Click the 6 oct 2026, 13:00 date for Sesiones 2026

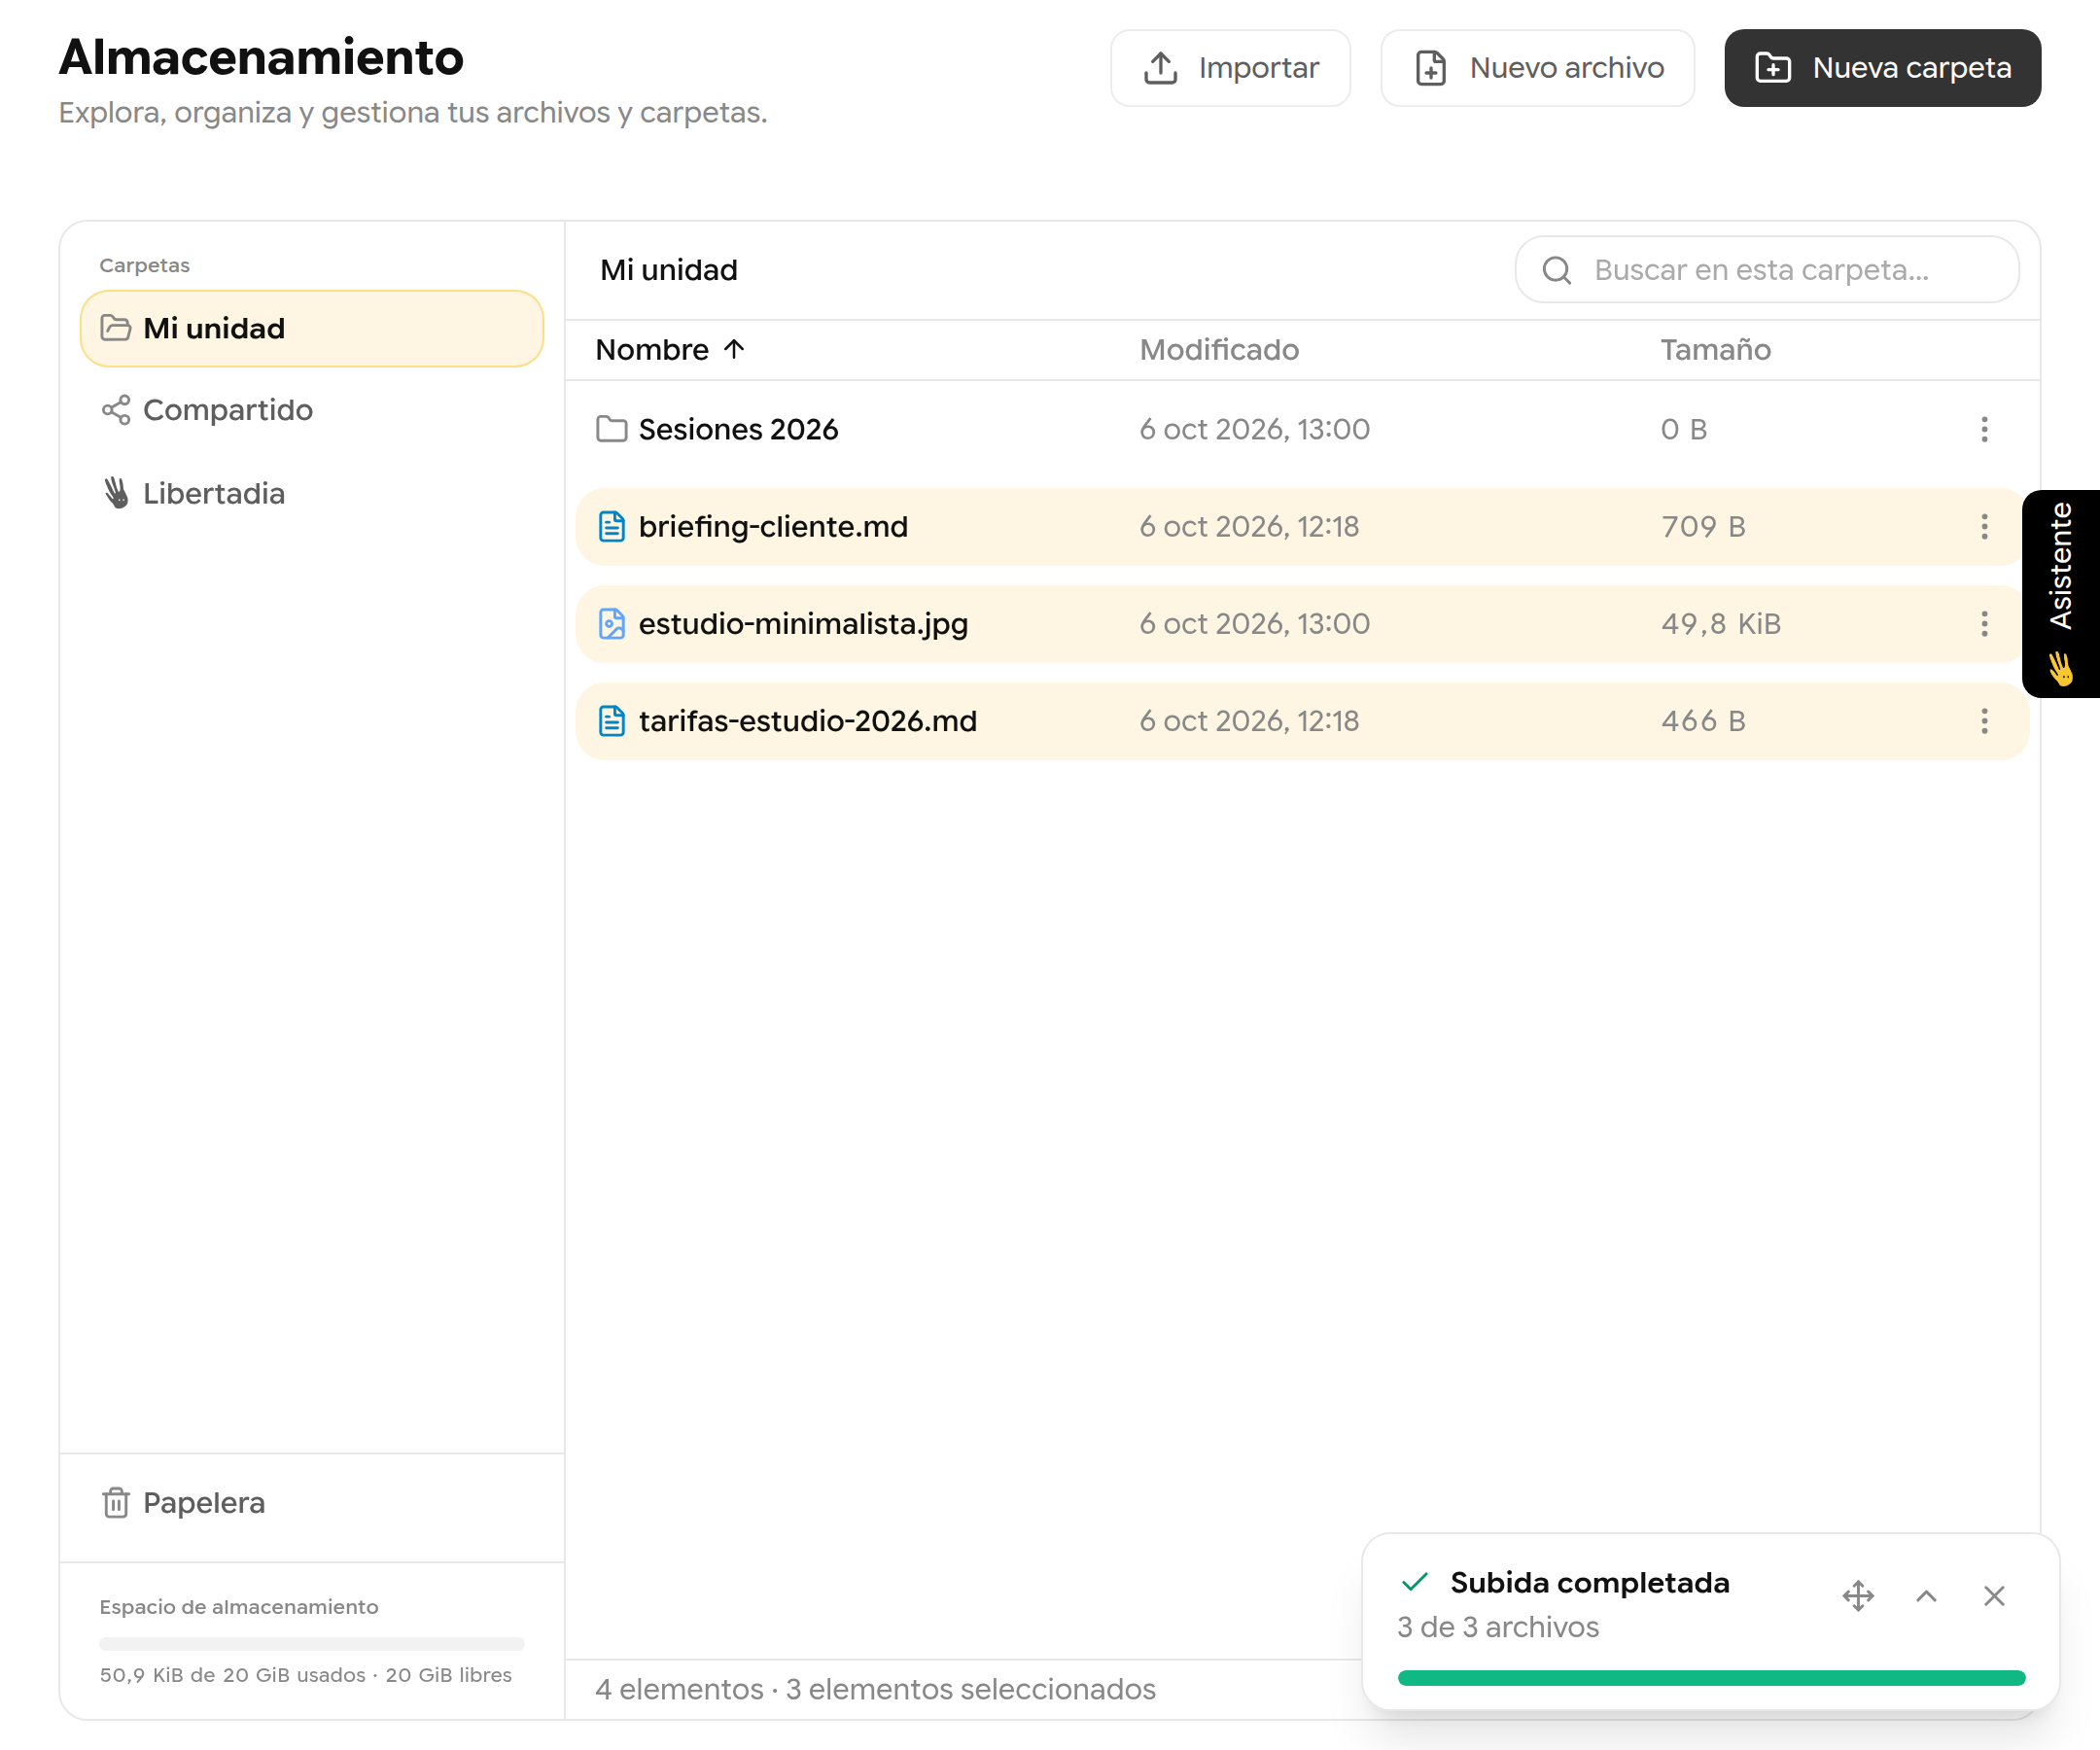(1254, 429)
